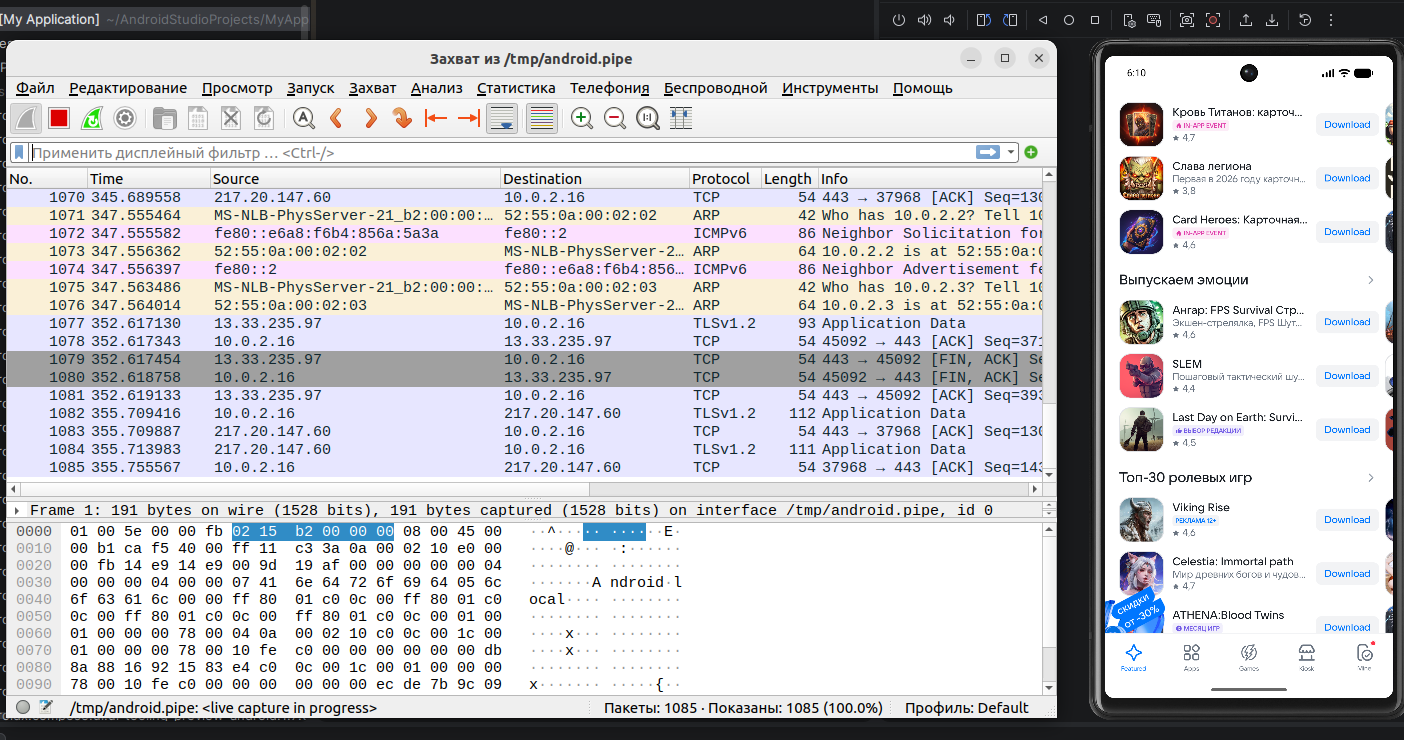Open the Анализ menu
The width and height of the screenshot is (1404, 740).
(x=436, y=88)
